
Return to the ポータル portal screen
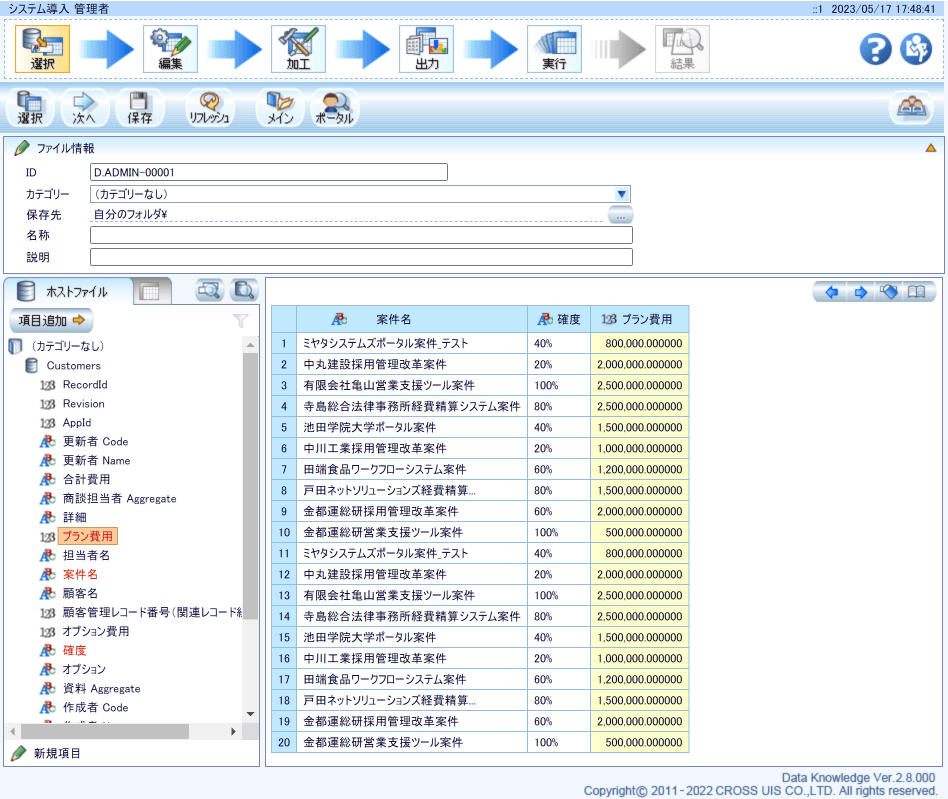click(x=332, y=107)
